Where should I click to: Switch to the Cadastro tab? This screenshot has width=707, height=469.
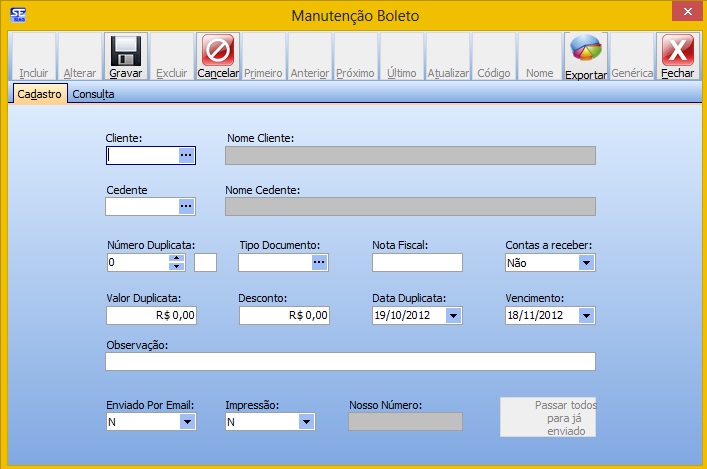40,94
